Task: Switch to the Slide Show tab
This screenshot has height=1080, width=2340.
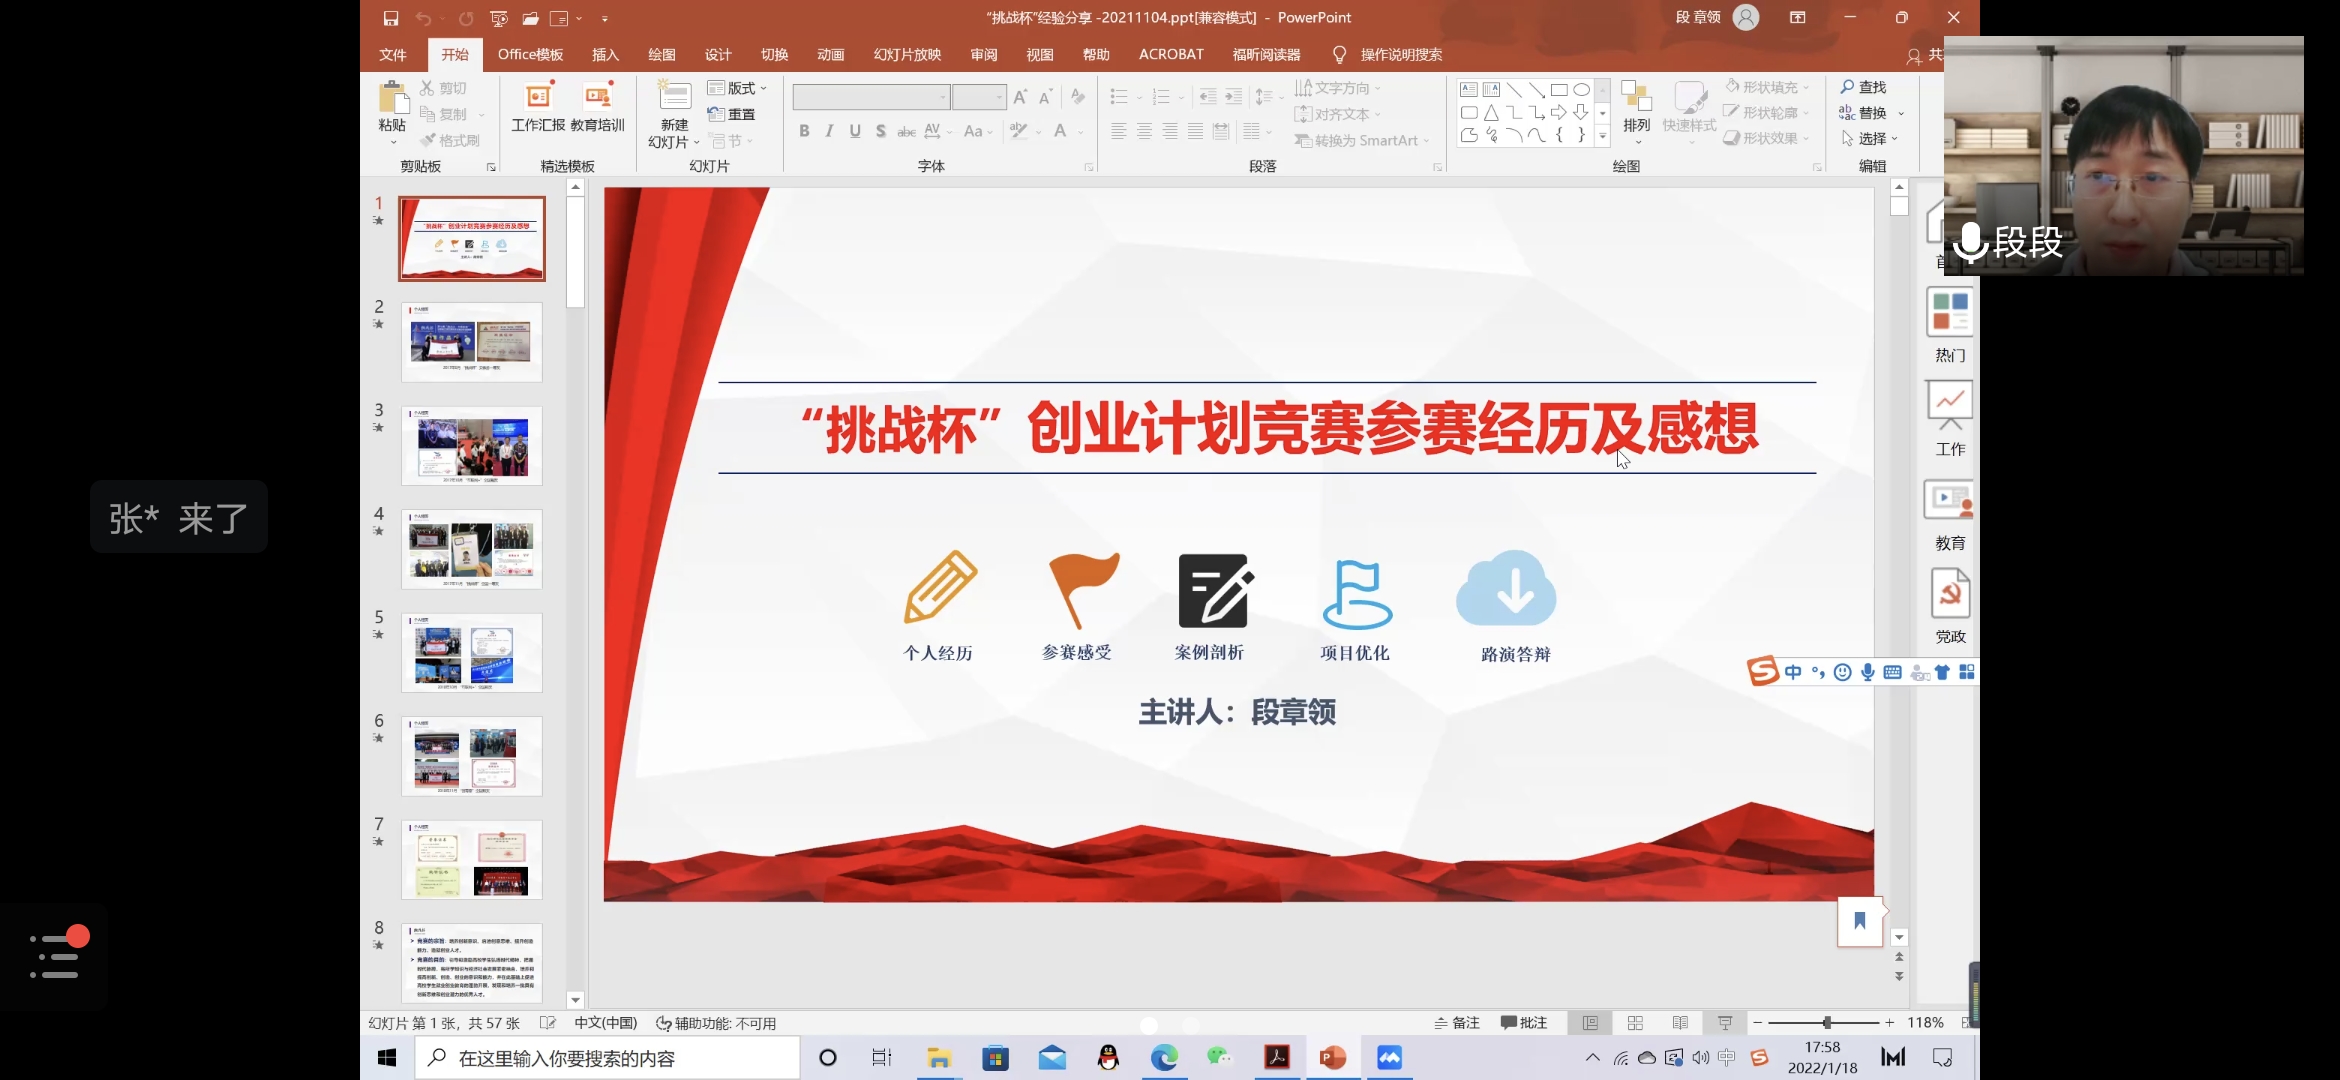Action: coord(907,55)
